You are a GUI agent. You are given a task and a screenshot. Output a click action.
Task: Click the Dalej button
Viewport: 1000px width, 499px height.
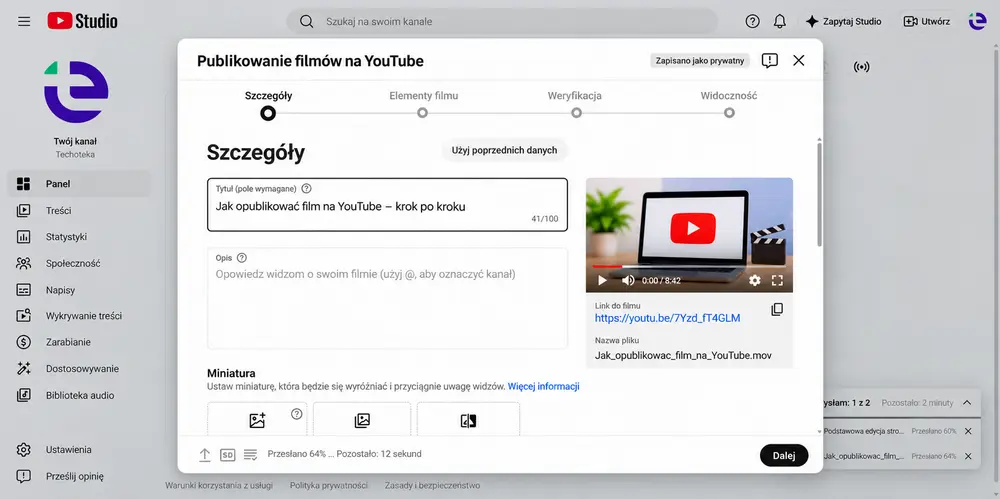784,456
